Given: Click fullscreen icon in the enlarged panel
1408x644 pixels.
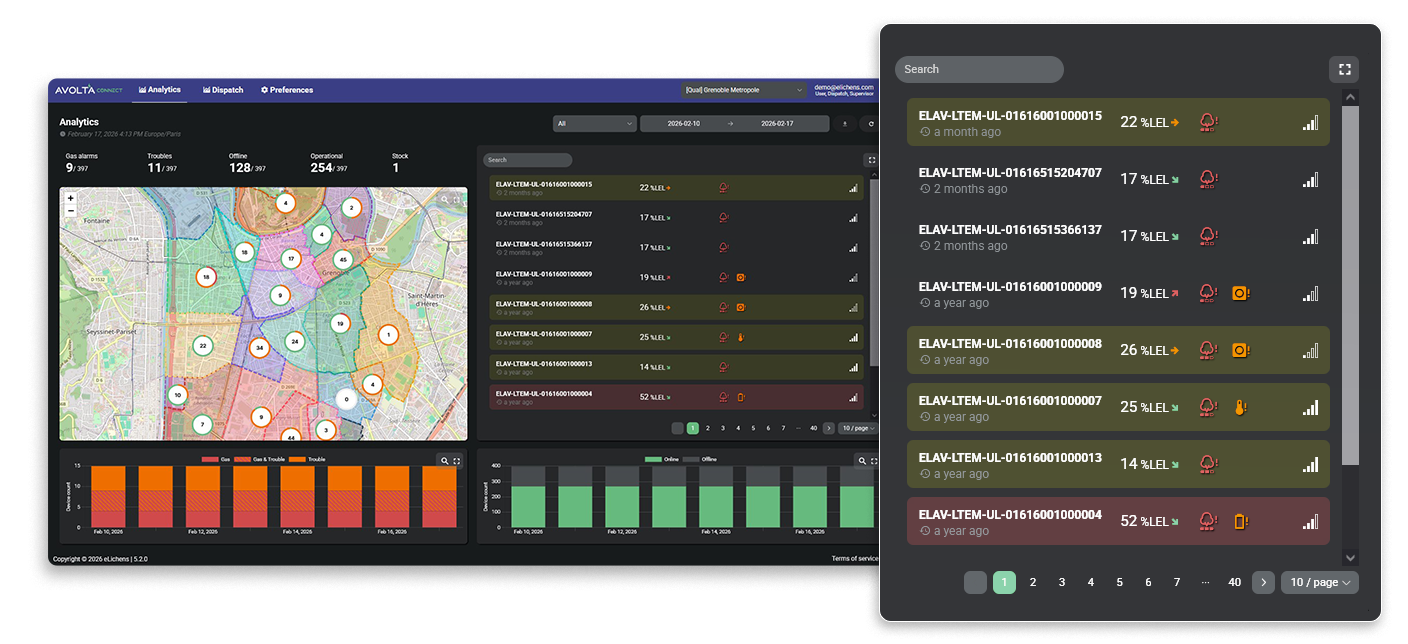Looking at the screenshot, I should coord(1344,69).
